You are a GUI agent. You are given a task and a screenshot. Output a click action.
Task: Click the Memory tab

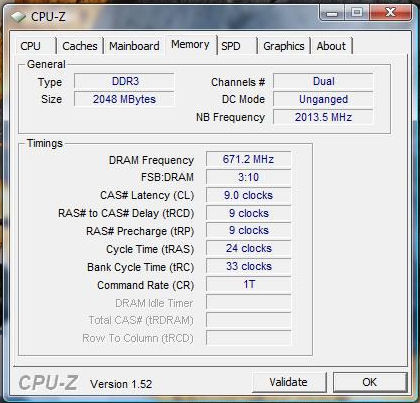[x=190, y=44]
